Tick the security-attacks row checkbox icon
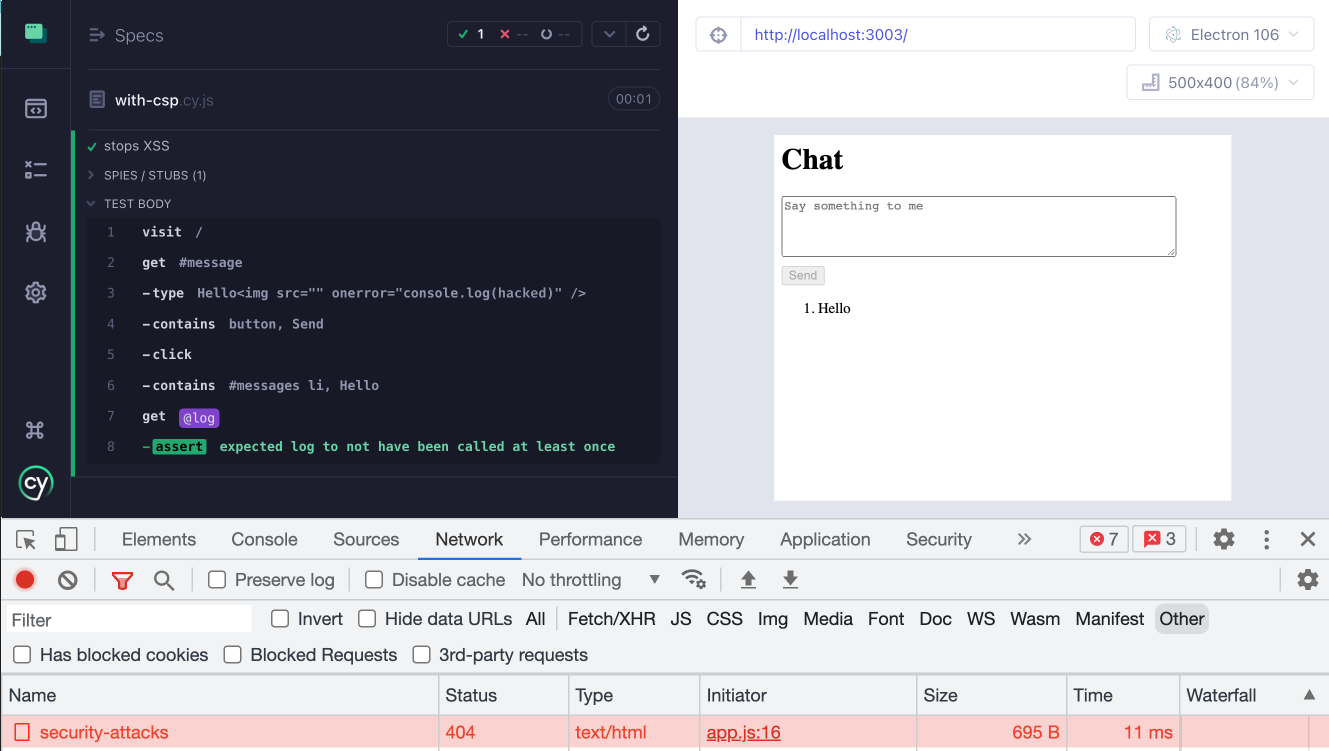 21,733
